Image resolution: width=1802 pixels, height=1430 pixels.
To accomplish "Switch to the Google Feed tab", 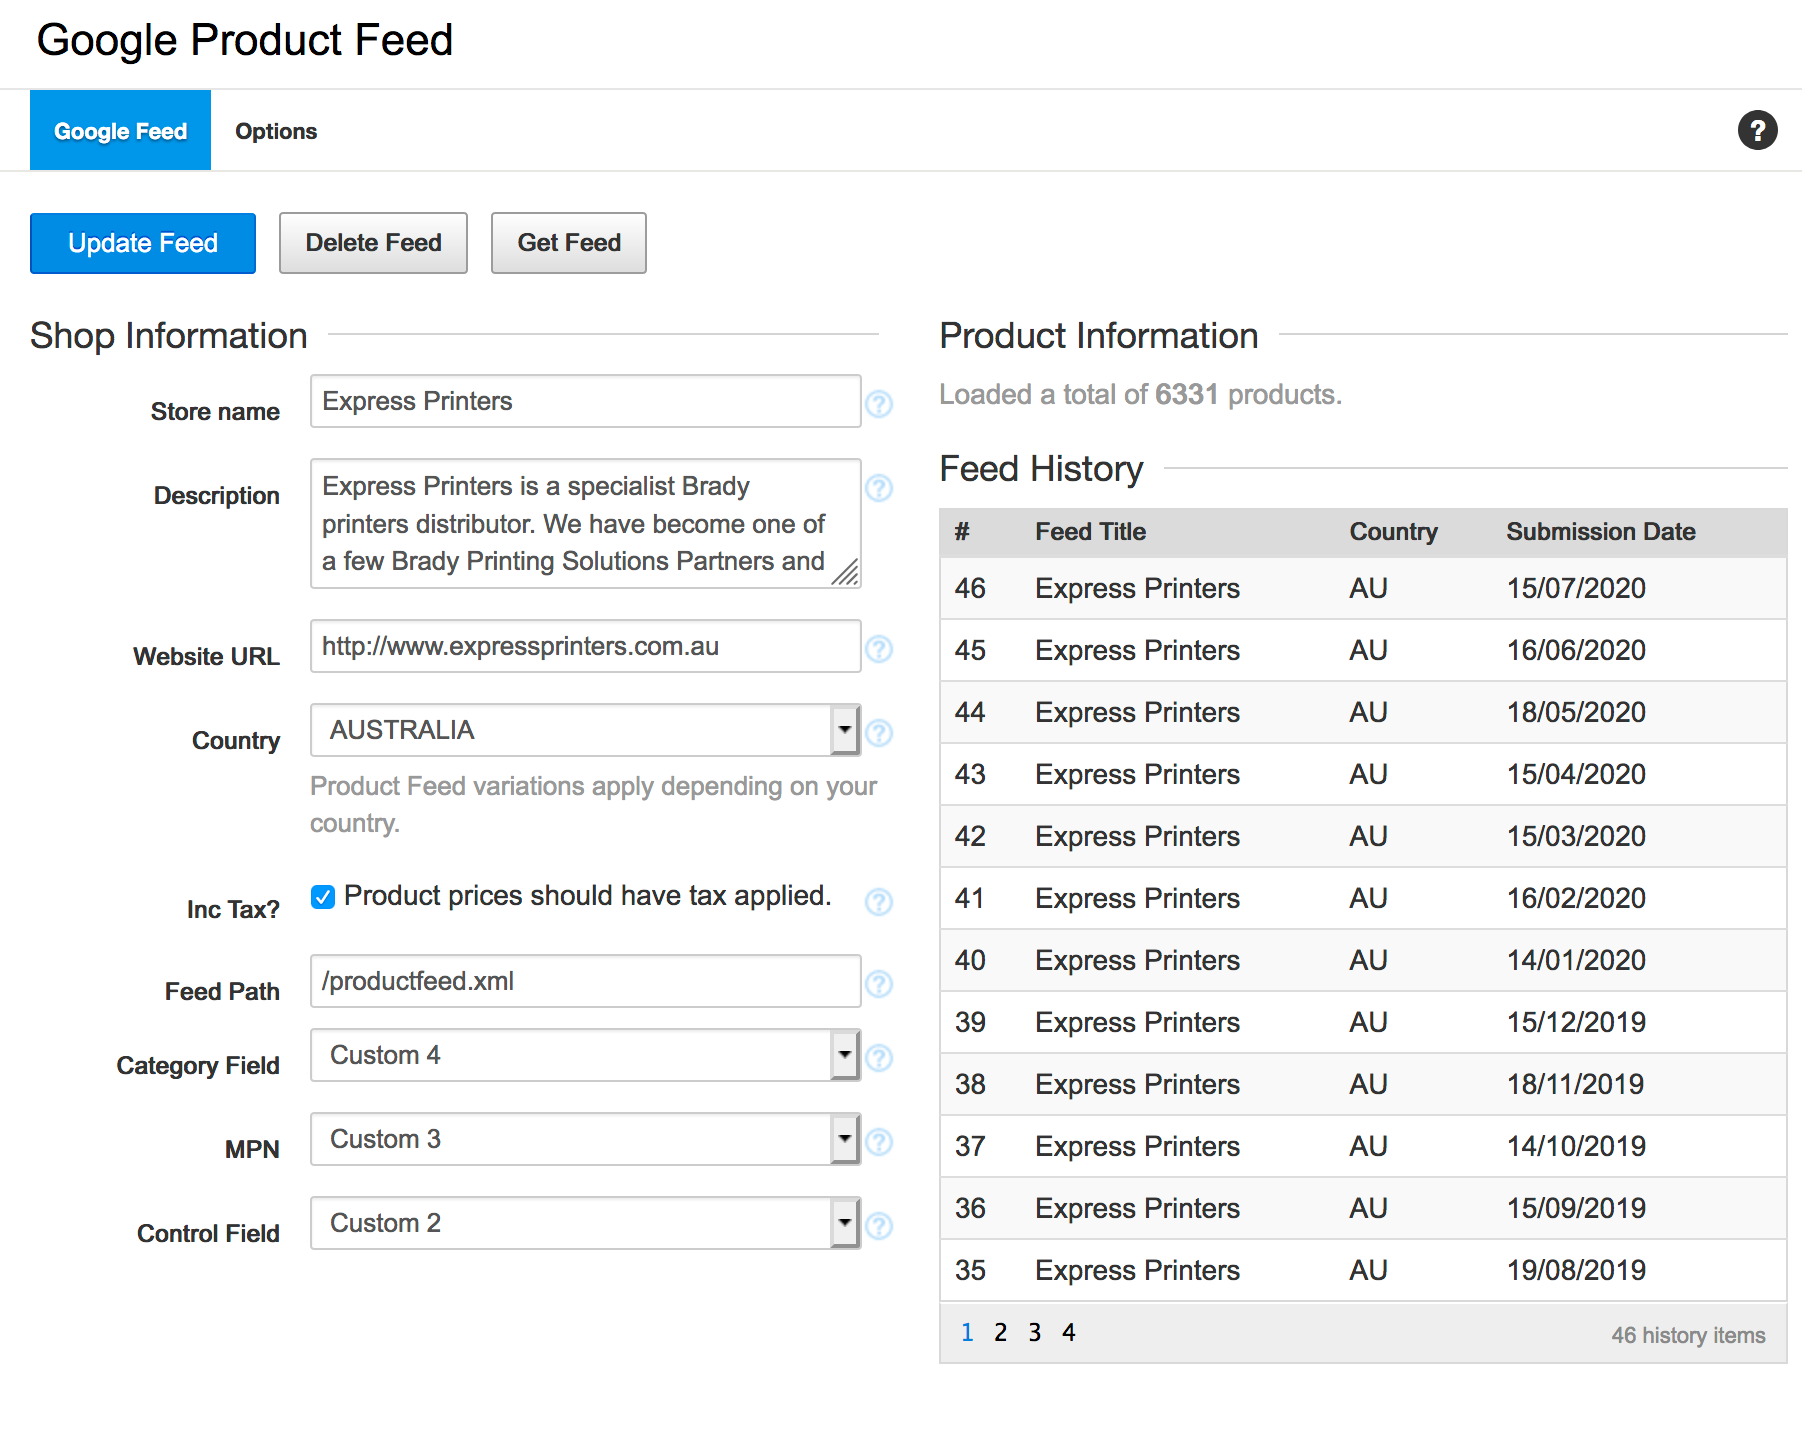I will [120, 131].
